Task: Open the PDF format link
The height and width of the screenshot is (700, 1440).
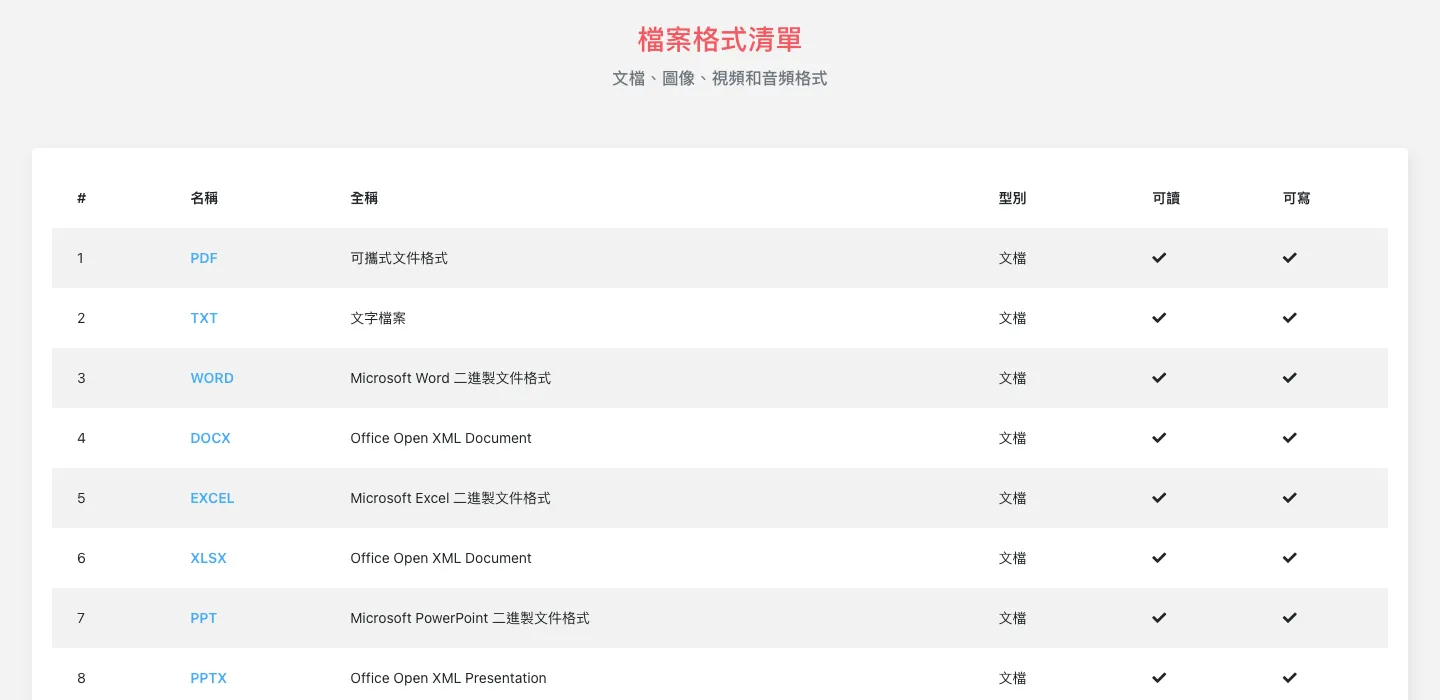Action: click(204, 258)
